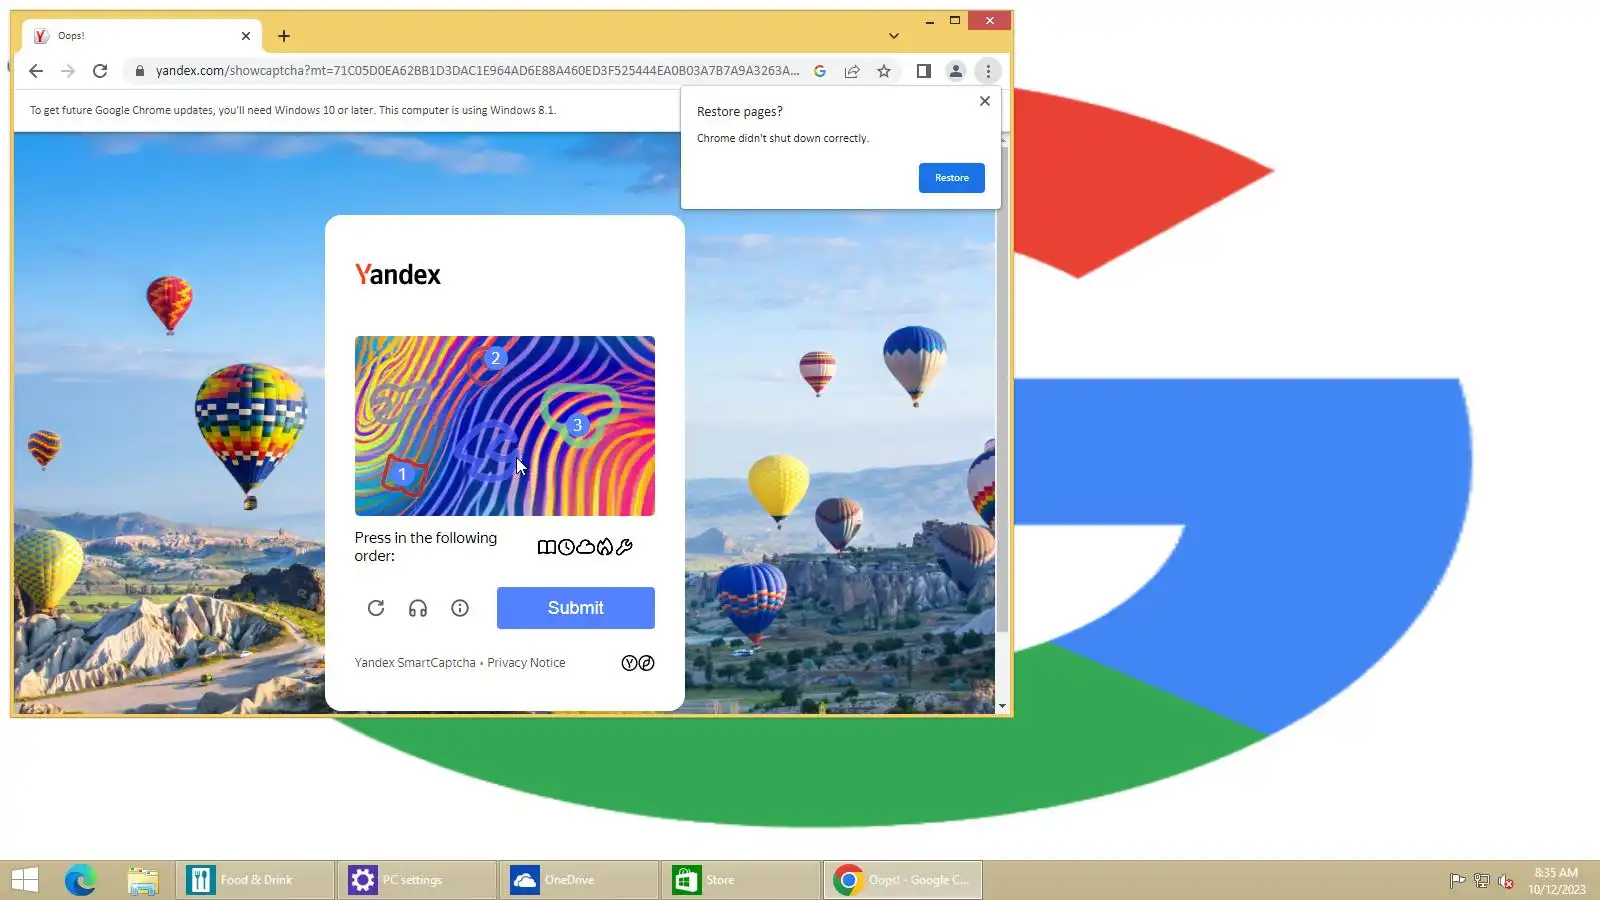Switch to audio captcha headphones icon
Image resolution: width=1600 pixels, height=900 pixels.
[418, 608]
